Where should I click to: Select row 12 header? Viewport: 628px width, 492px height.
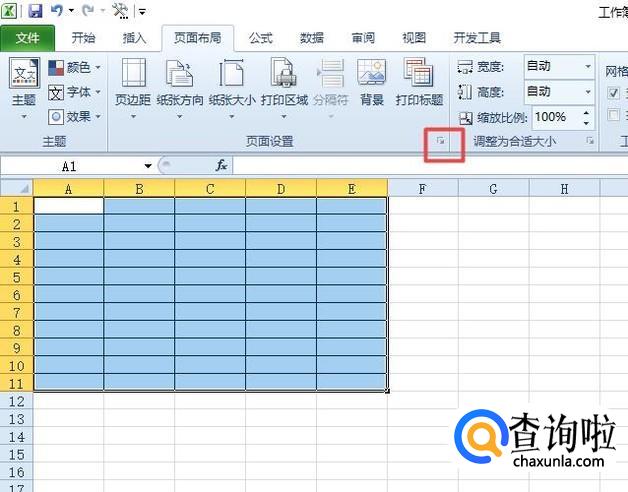click(16, 401)
